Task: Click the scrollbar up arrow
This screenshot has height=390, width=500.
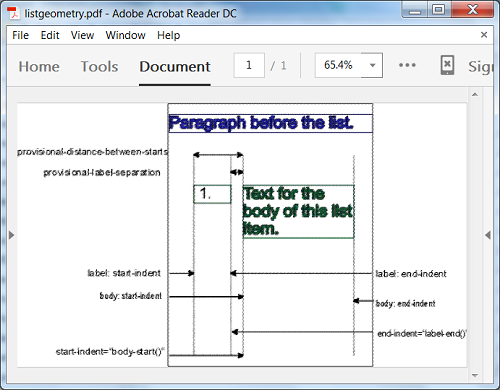Action: 475,95
